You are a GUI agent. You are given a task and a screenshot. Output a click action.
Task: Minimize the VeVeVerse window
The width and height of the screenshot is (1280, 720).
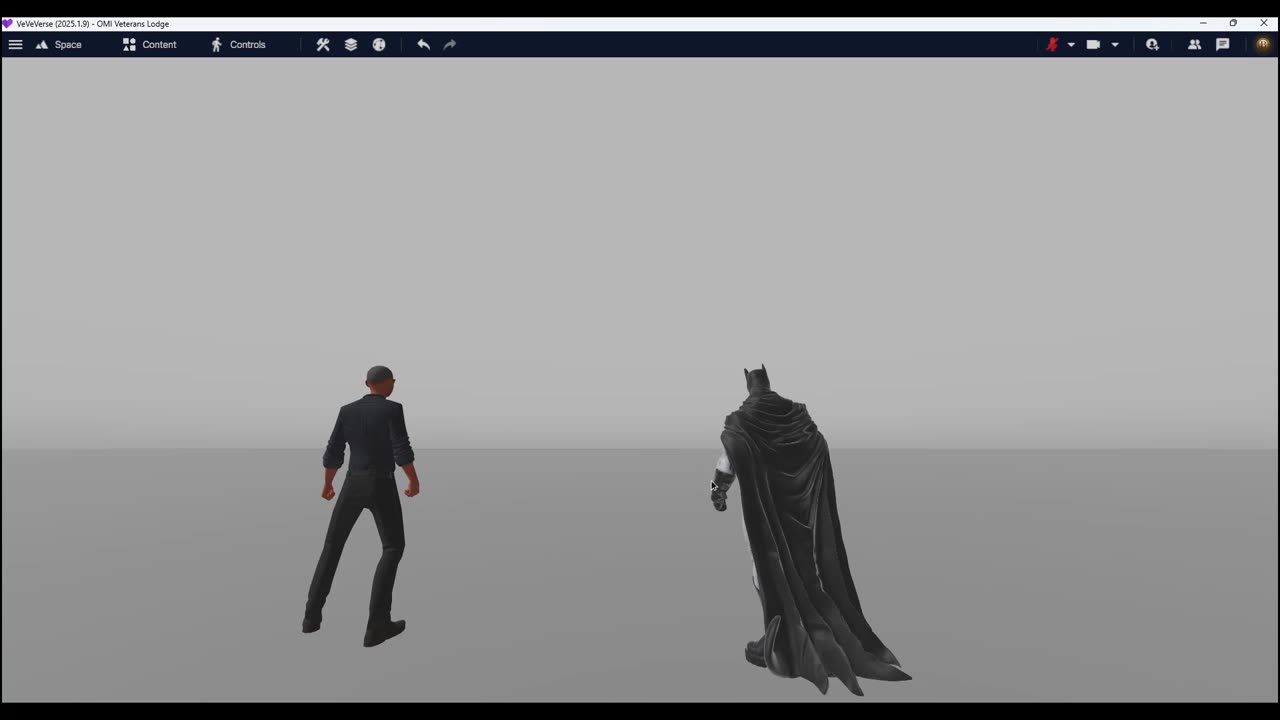pos(1203,23)
